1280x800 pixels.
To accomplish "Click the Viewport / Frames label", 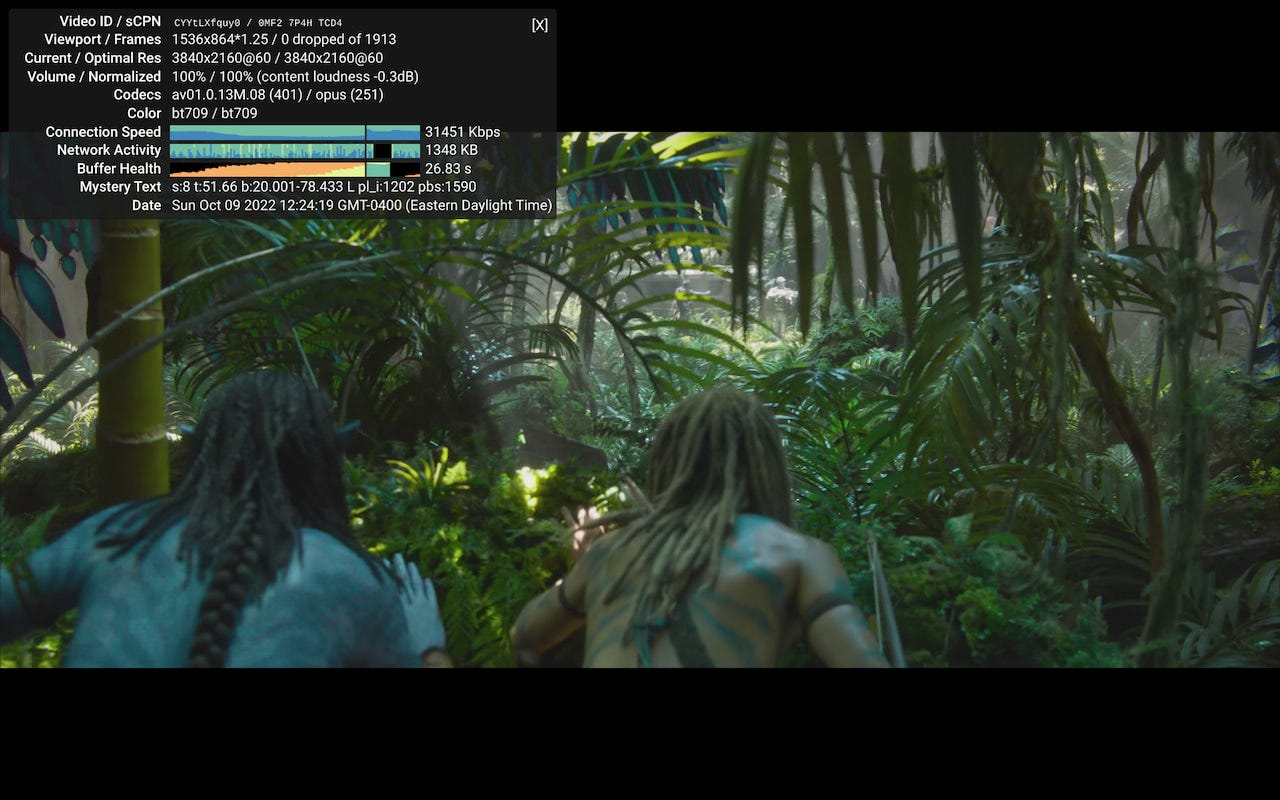I will click(x=103, y=39).
